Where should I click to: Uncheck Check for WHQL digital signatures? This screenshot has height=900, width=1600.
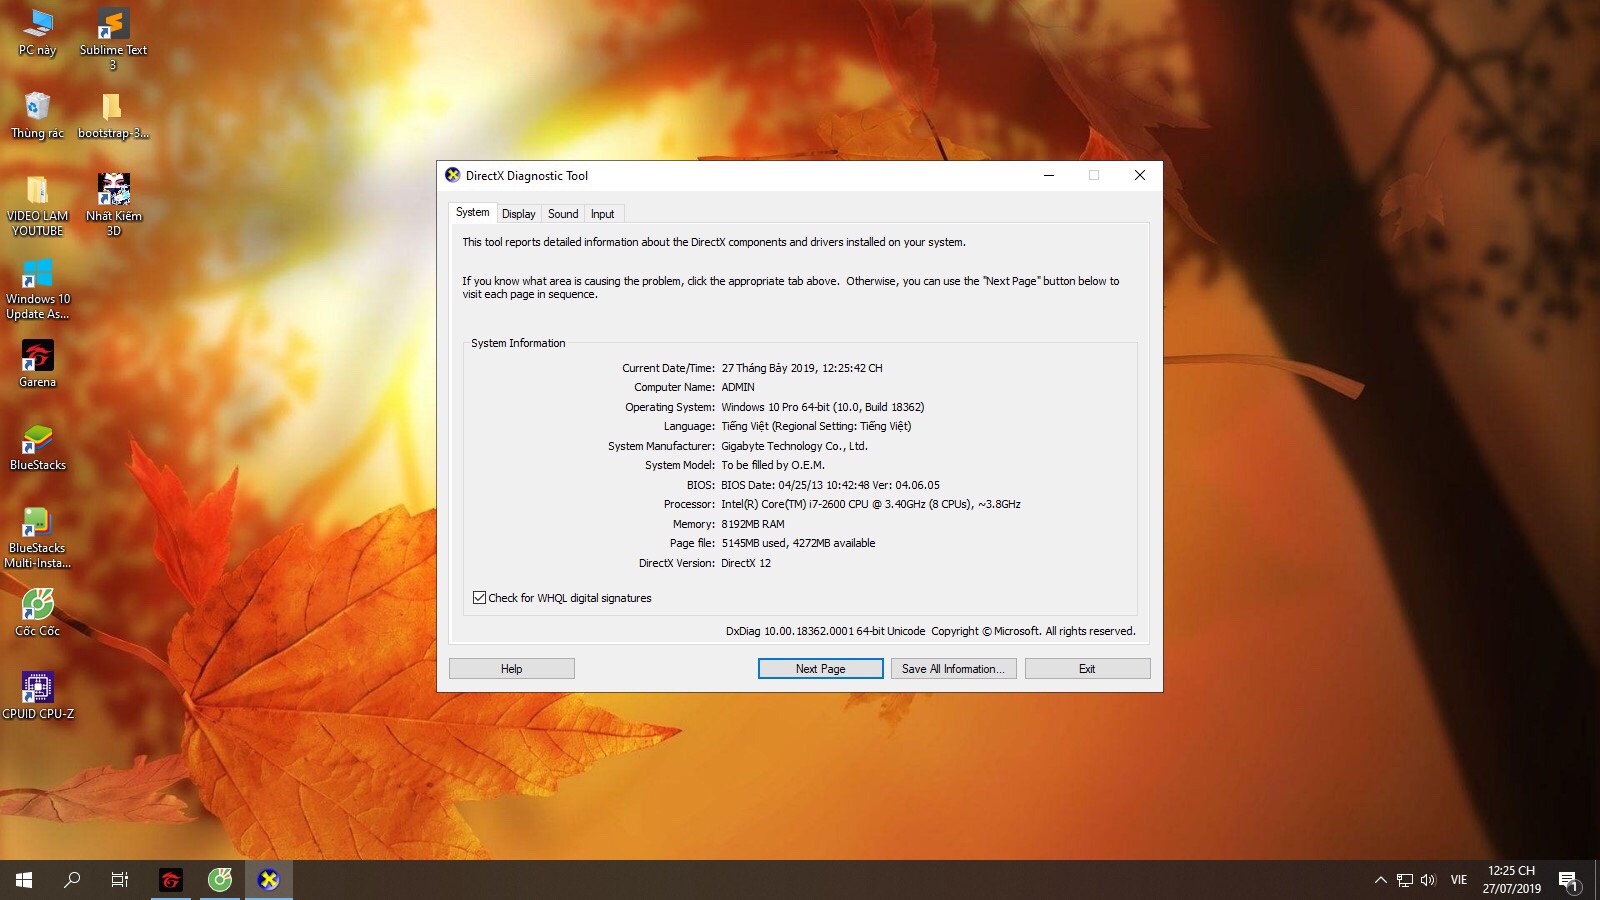480,598
